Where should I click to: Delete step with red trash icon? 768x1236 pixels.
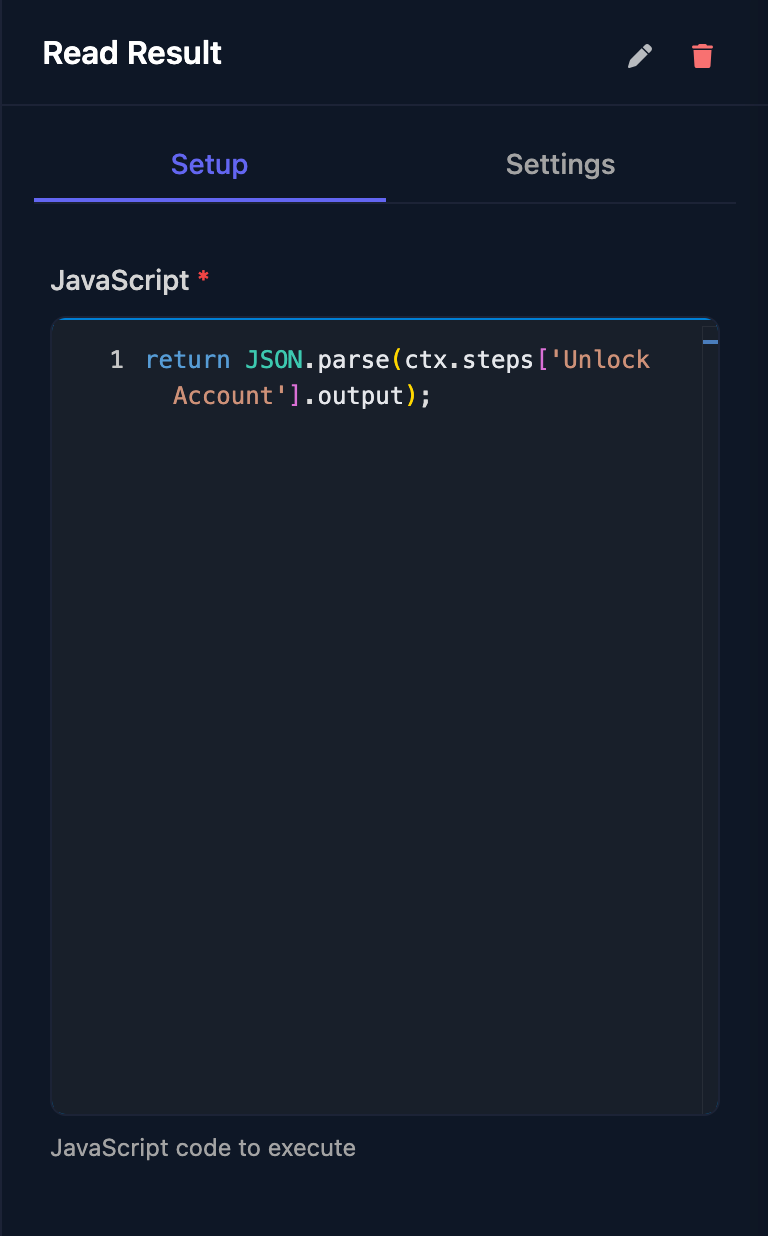tap(703, 56)
